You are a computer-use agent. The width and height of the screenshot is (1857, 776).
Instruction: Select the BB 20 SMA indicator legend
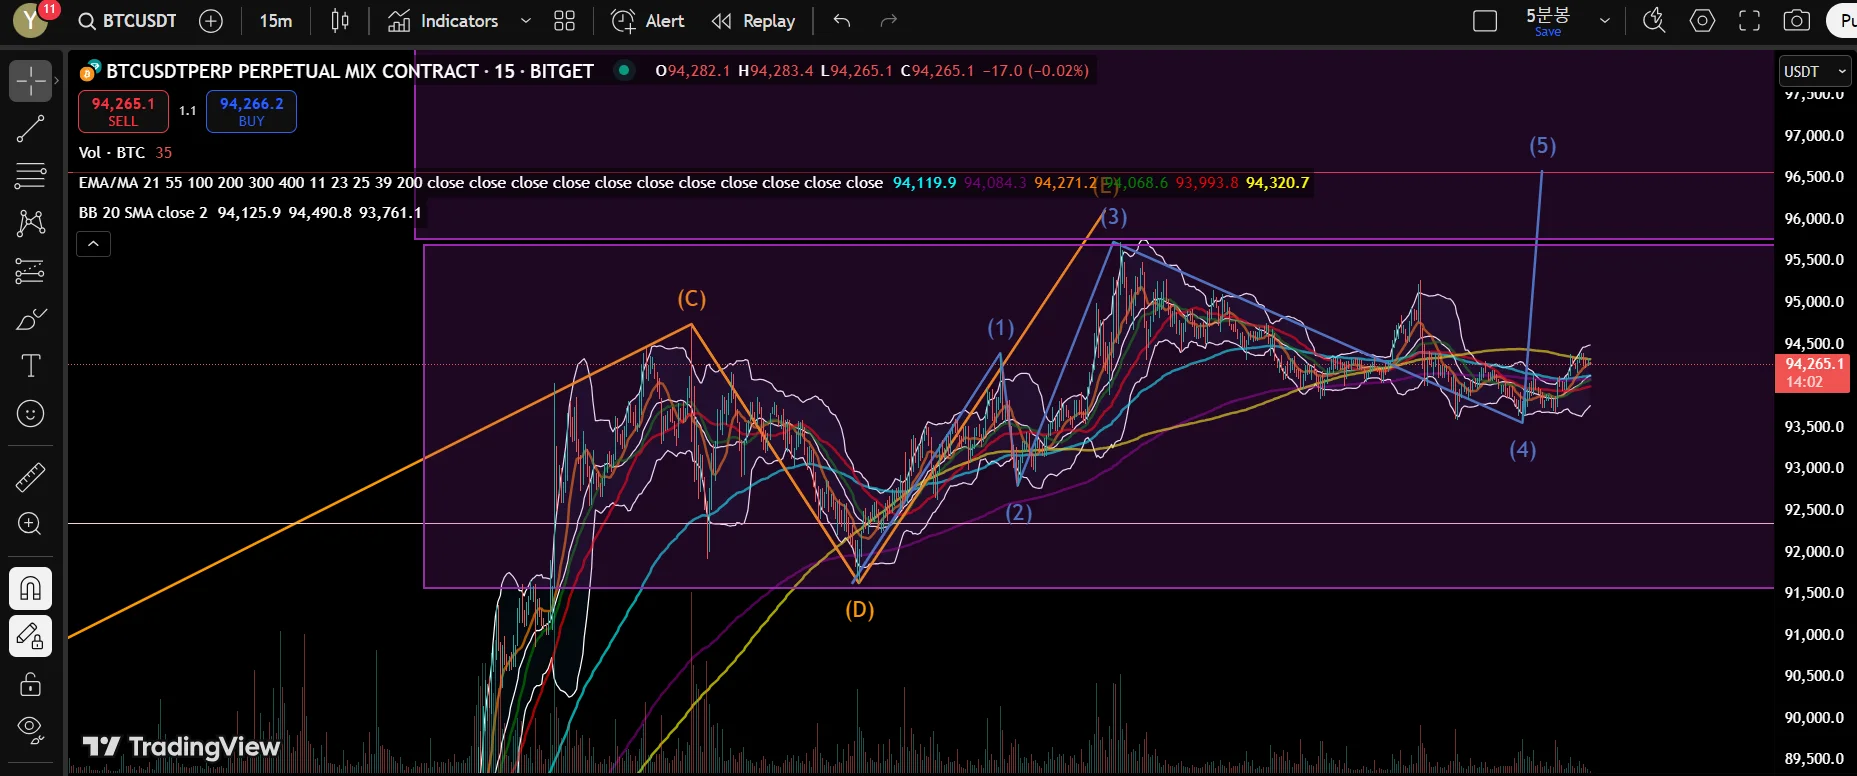coord(250,212)
